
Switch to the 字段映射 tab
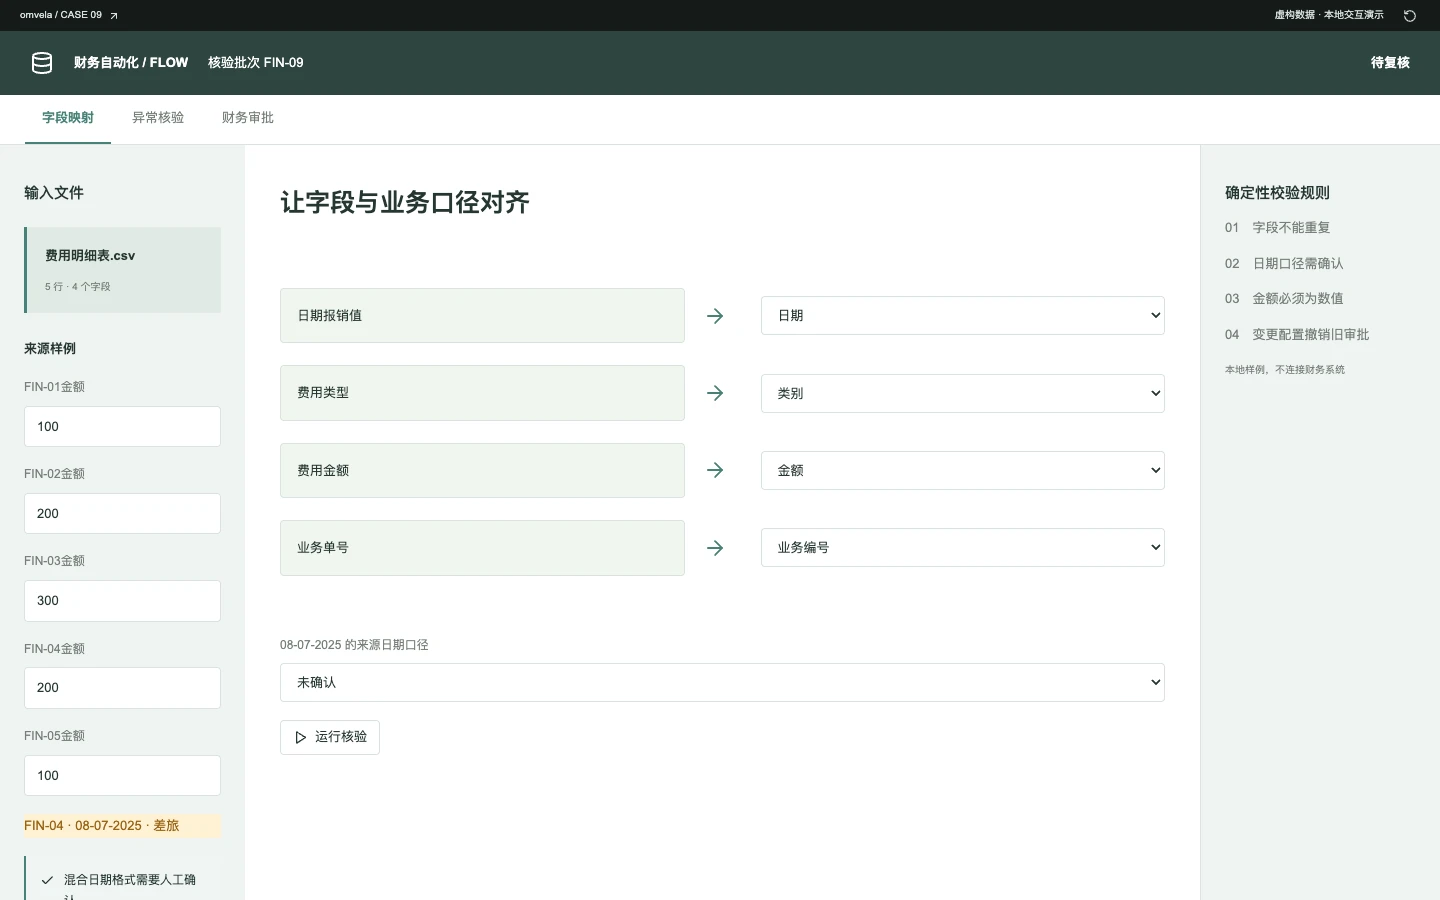(68, 118)
